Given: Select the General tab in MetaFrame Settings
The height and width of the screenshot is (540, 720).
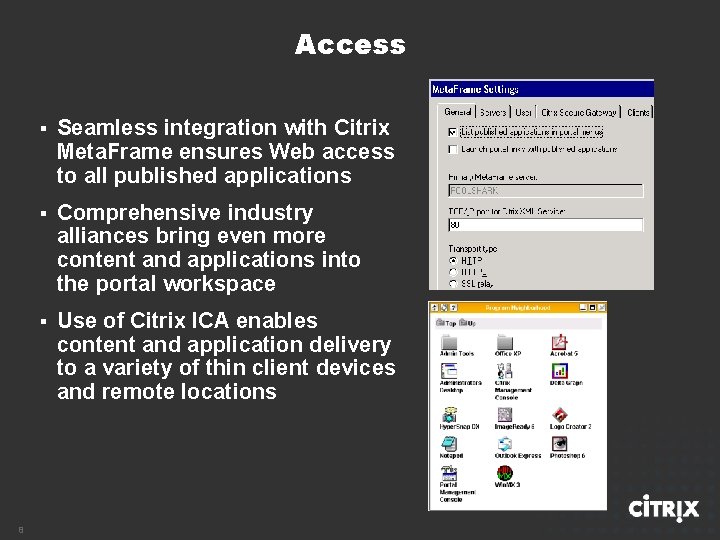Looking at the screenshot, I should point(457,112).
